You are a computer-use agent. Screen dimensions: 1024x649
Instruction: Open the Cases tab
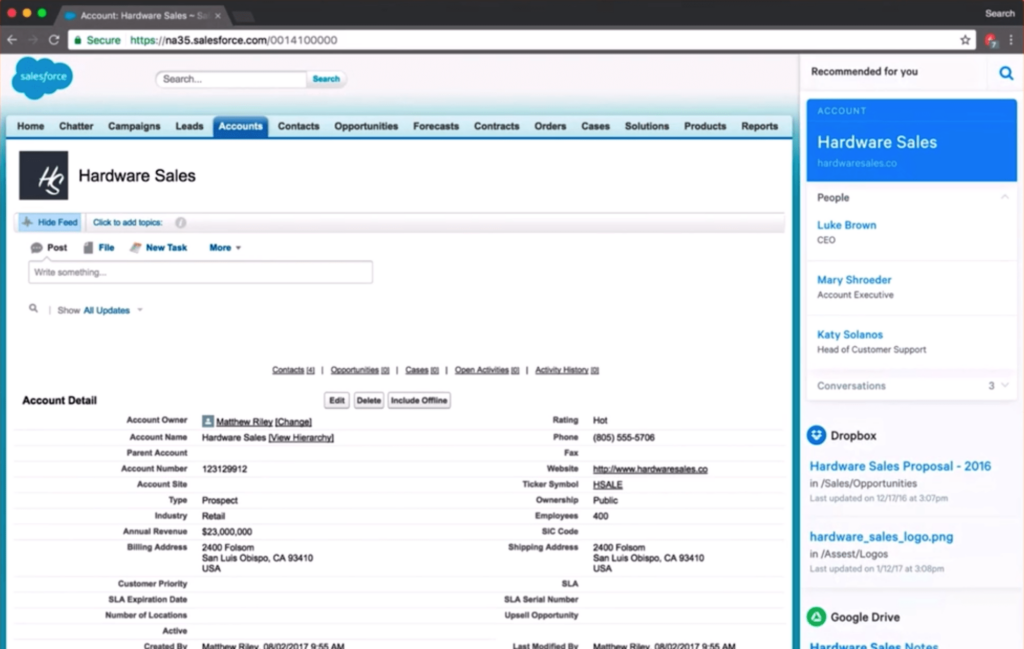coord(596,126)
